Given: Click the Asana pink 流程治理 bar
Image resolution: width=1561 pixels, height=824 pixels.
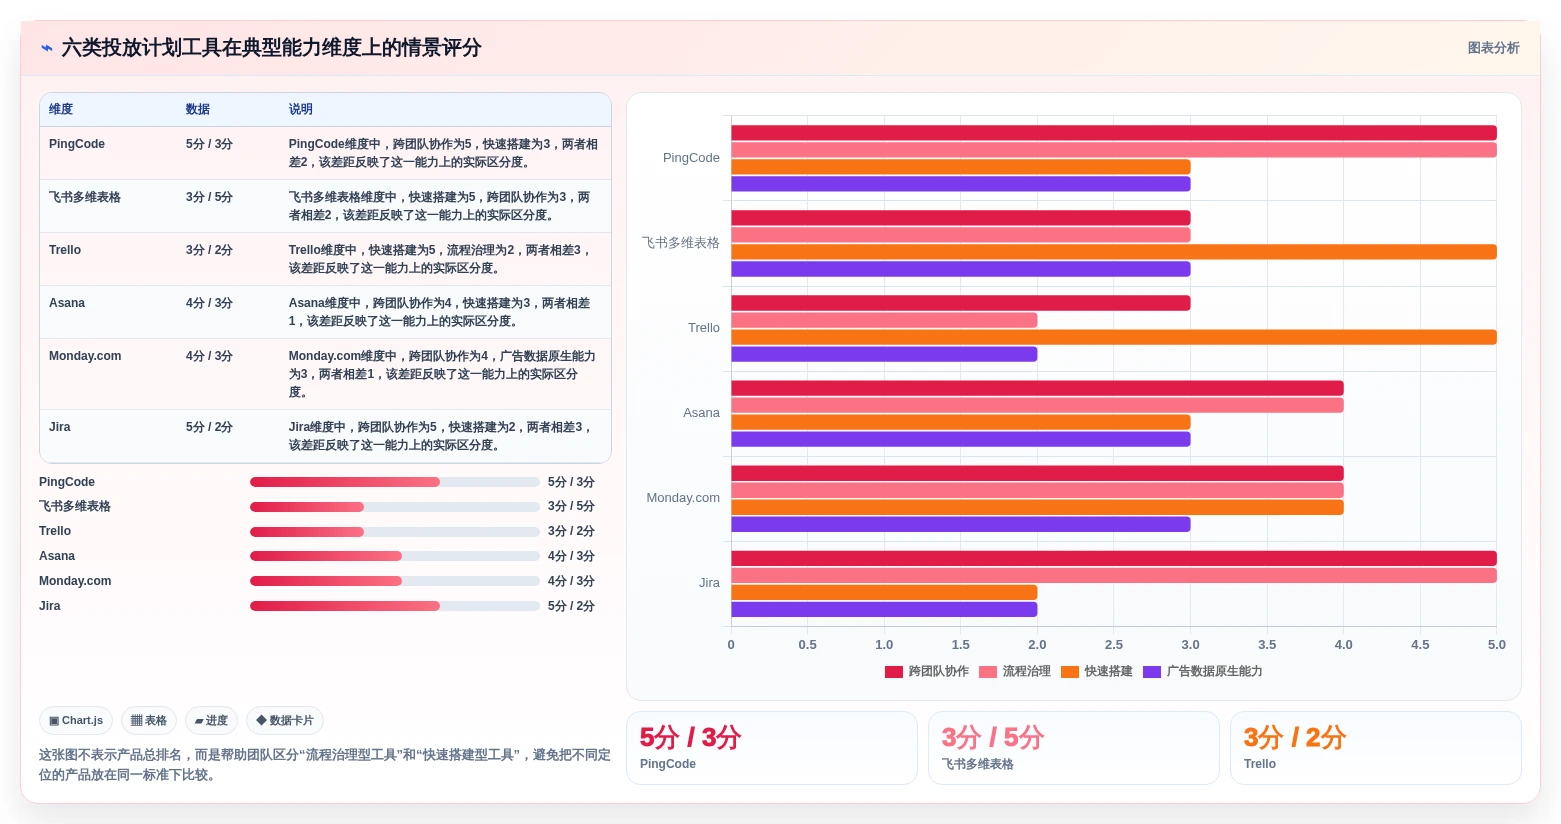Looking at the screenshot, I should (x=1037, y=405).
